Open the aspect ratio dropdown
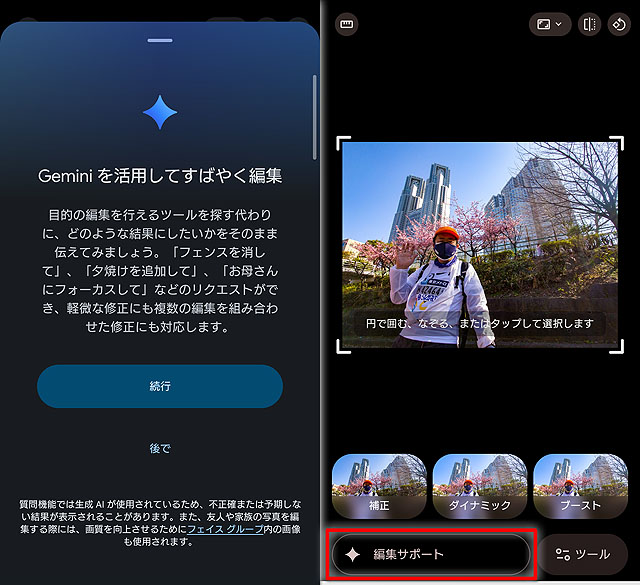The height and width of the screenshot is (585, 640). pos(549,23)
